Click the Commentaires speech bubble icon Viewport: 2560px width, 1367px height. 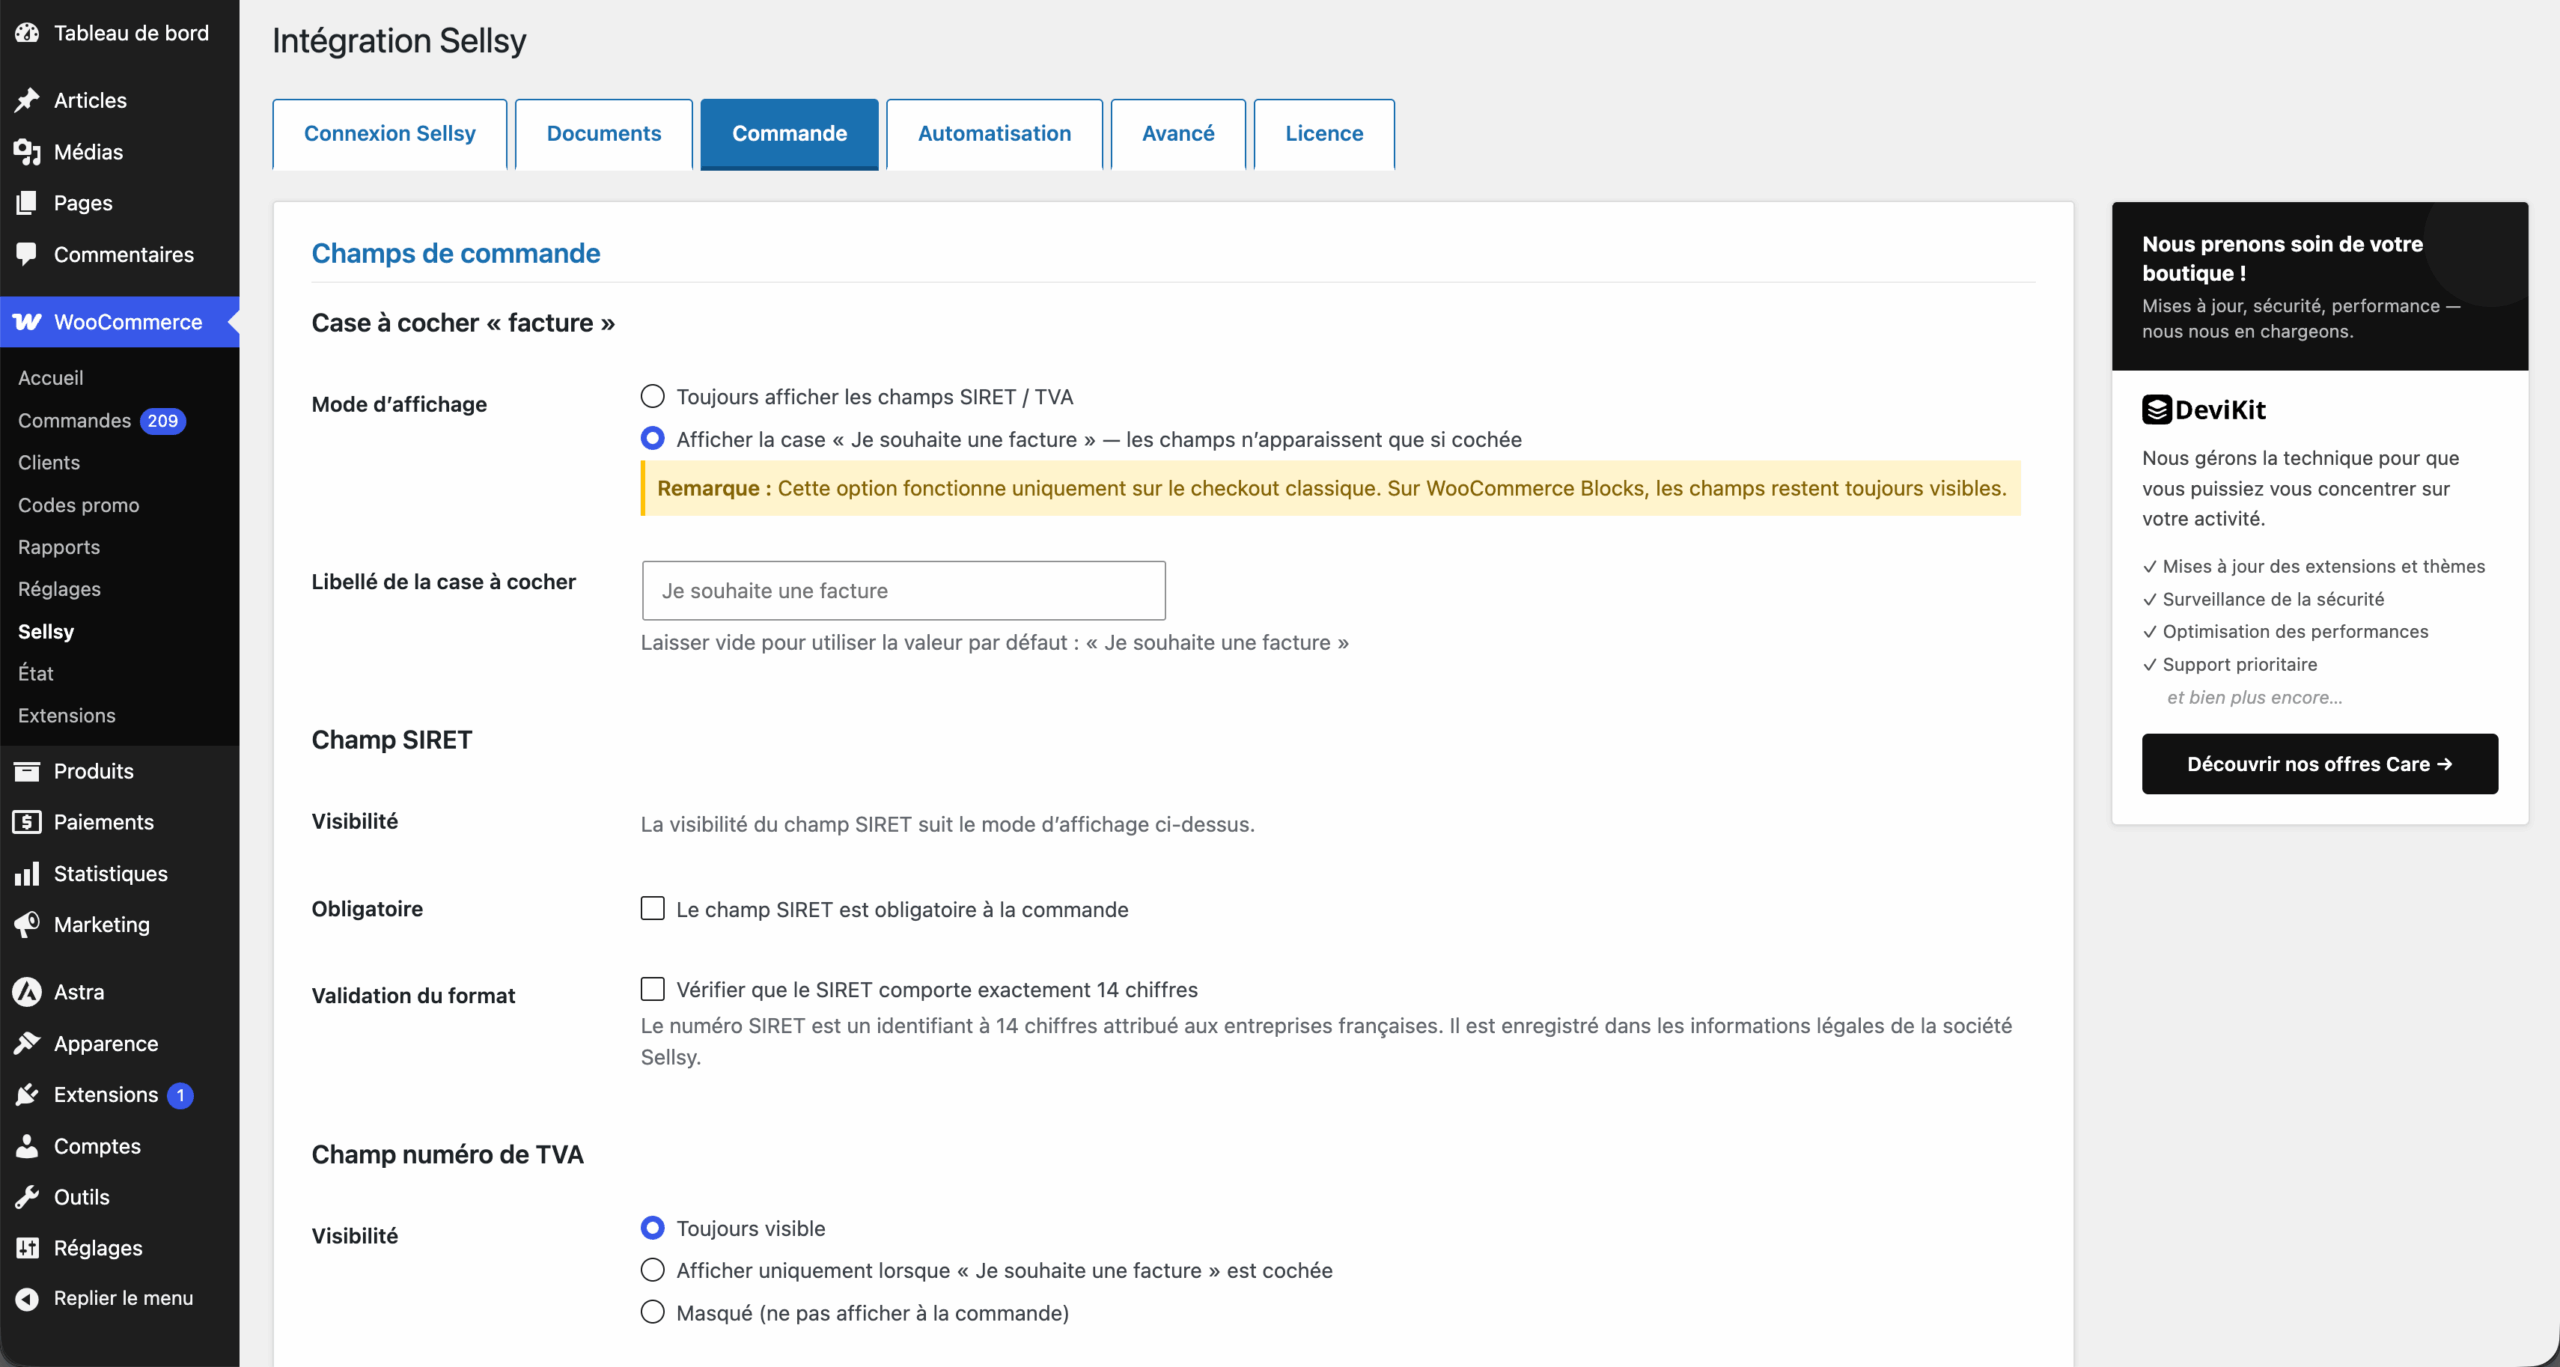pos(27,254)
